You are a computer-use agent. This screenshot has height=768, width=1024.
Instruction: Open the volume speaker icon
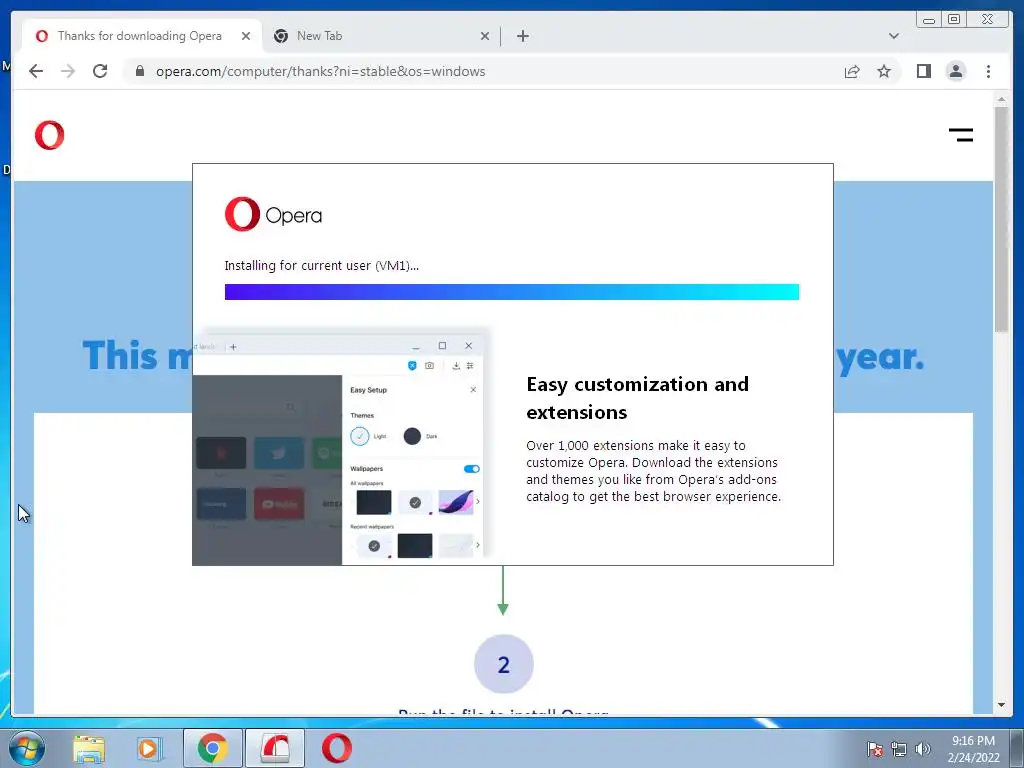922,749
